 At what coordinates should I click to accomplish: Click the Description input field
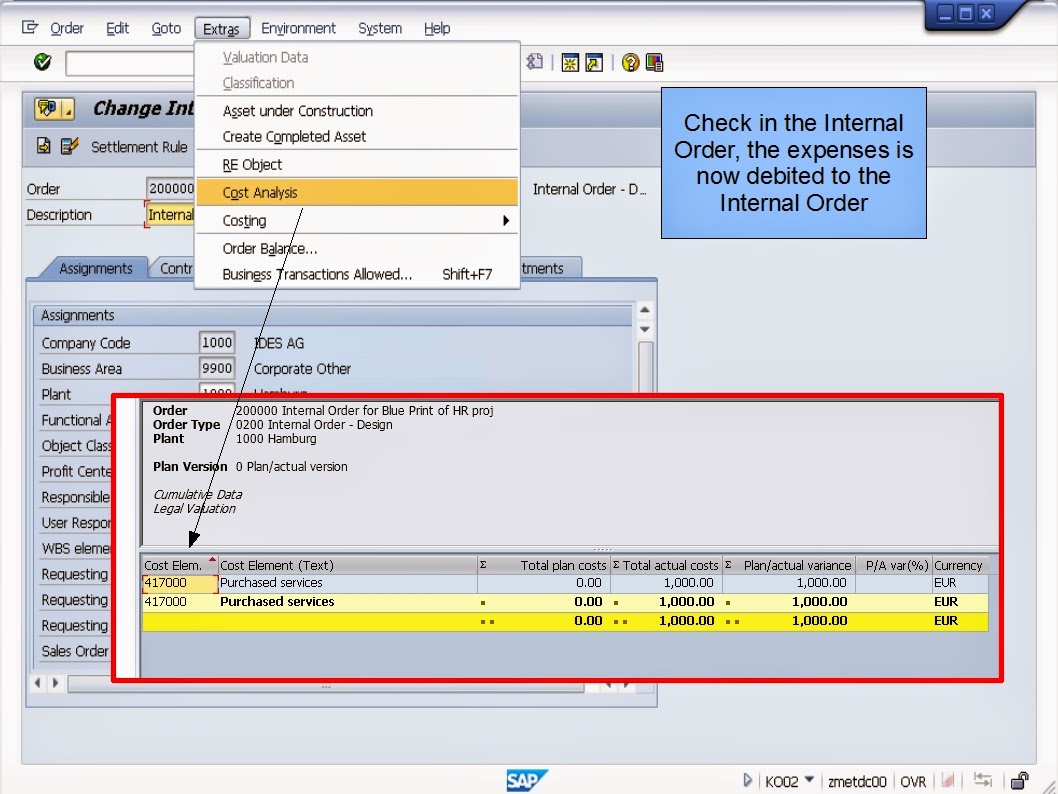(170, 215)
